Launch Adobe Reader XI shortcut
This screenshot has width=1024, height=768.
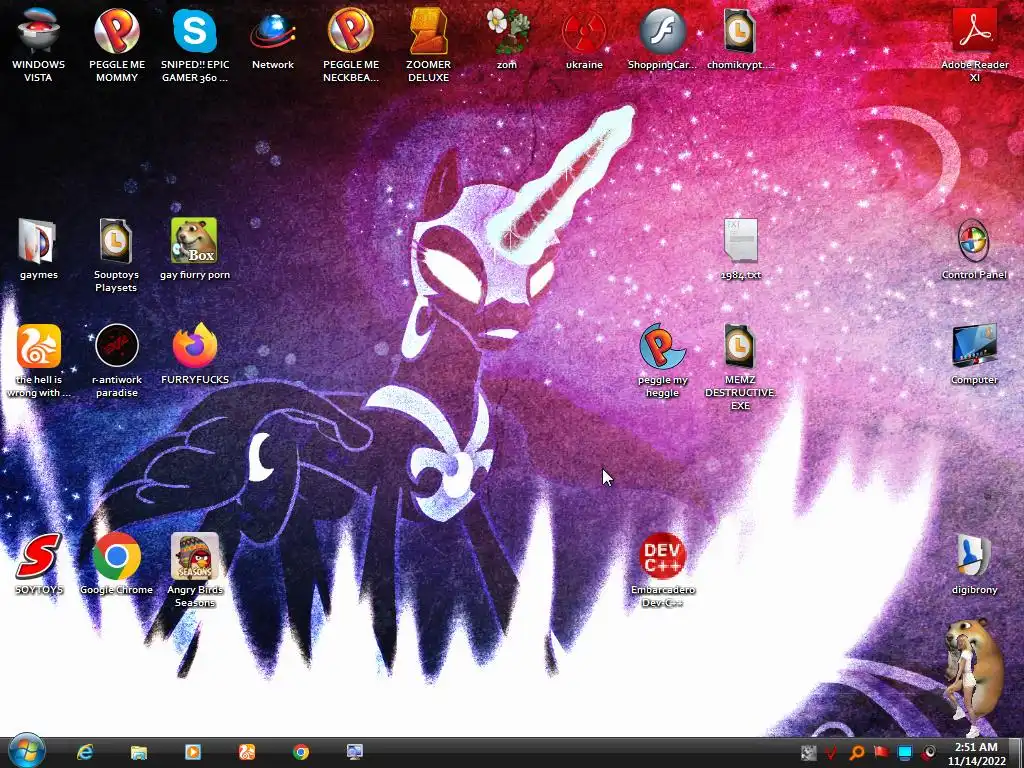(974, 31)
